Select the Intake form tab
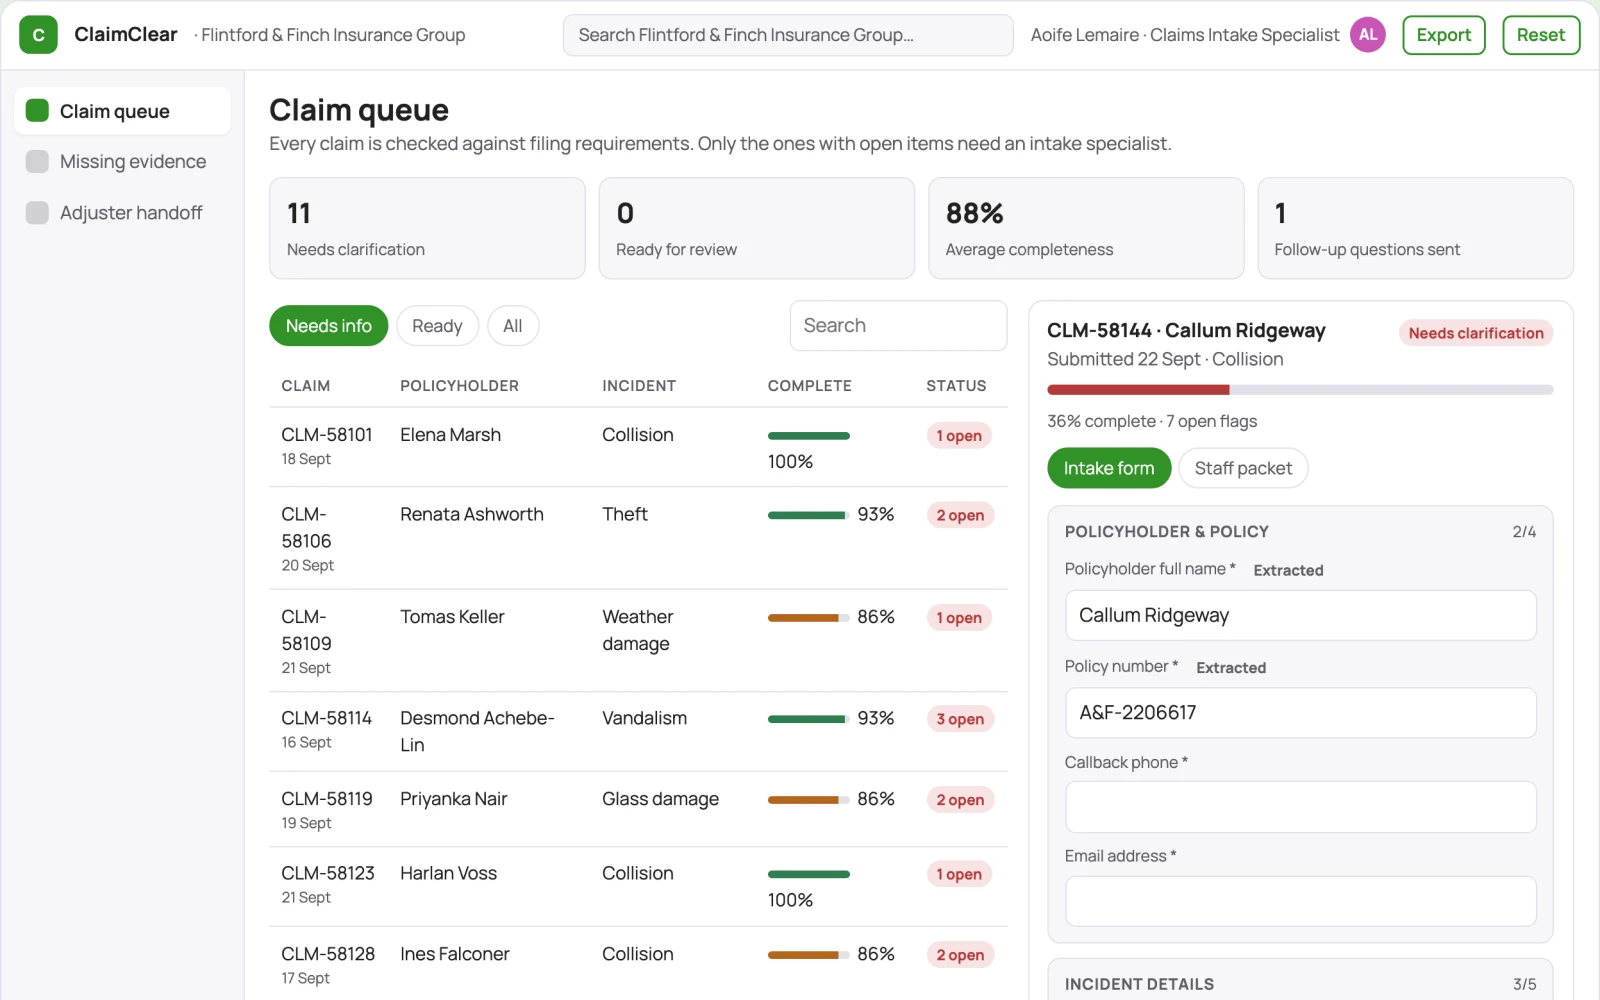The width and height of the screenshot is (1600, 1000). [x=1109, y=468]
